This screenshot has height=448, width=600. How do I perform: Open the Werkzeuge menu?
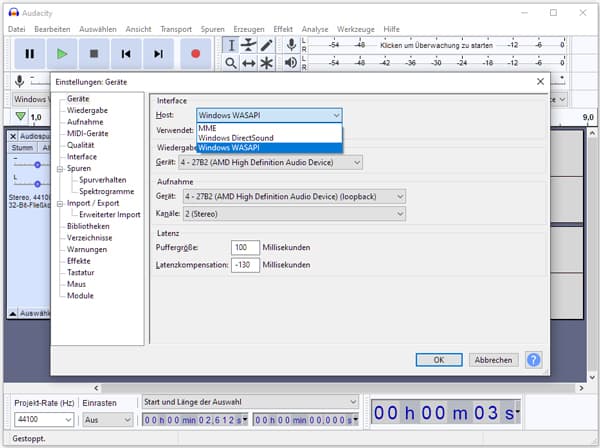pyautogui.click(x=355, y=29)
